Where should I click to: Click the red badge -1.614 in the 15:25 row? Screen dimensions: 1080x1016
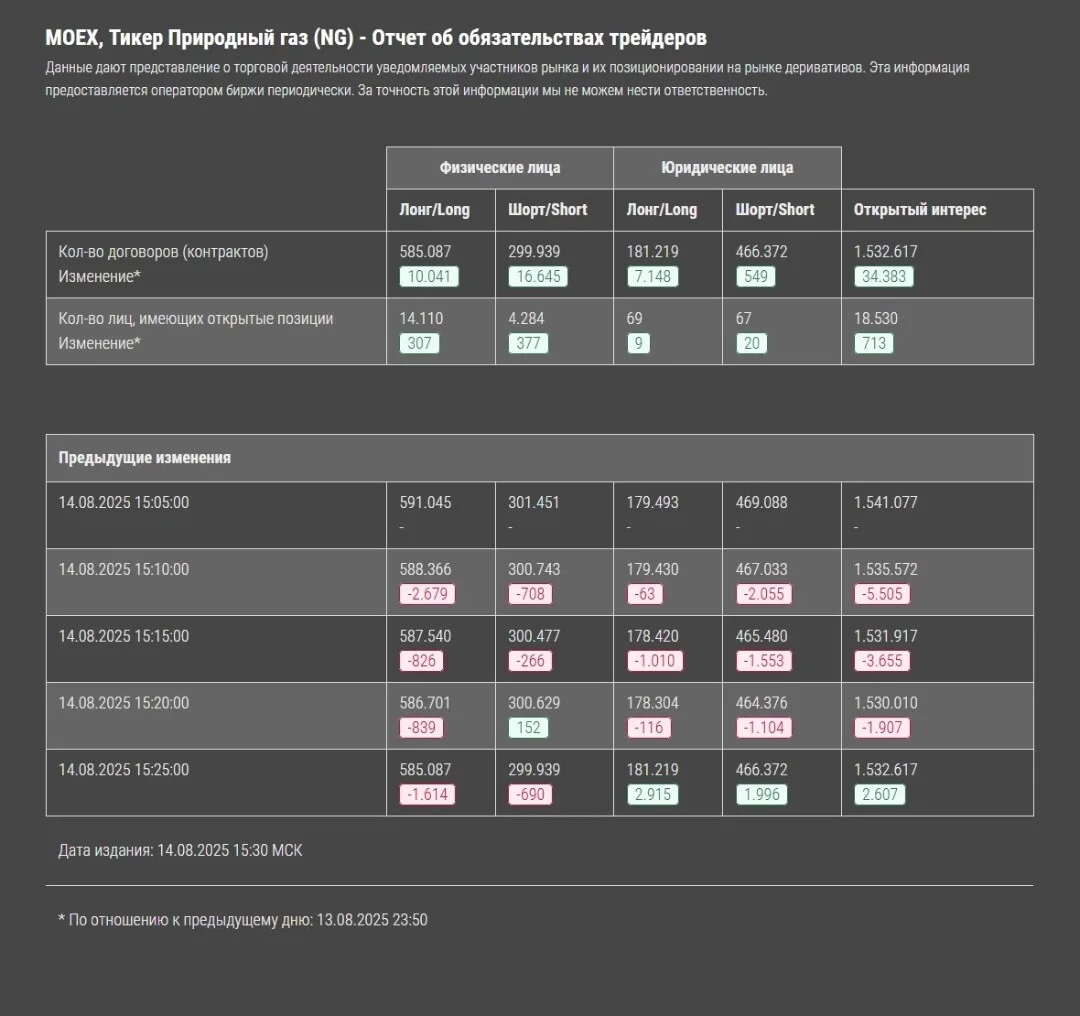pyautogui.click(x=427, y=794)
